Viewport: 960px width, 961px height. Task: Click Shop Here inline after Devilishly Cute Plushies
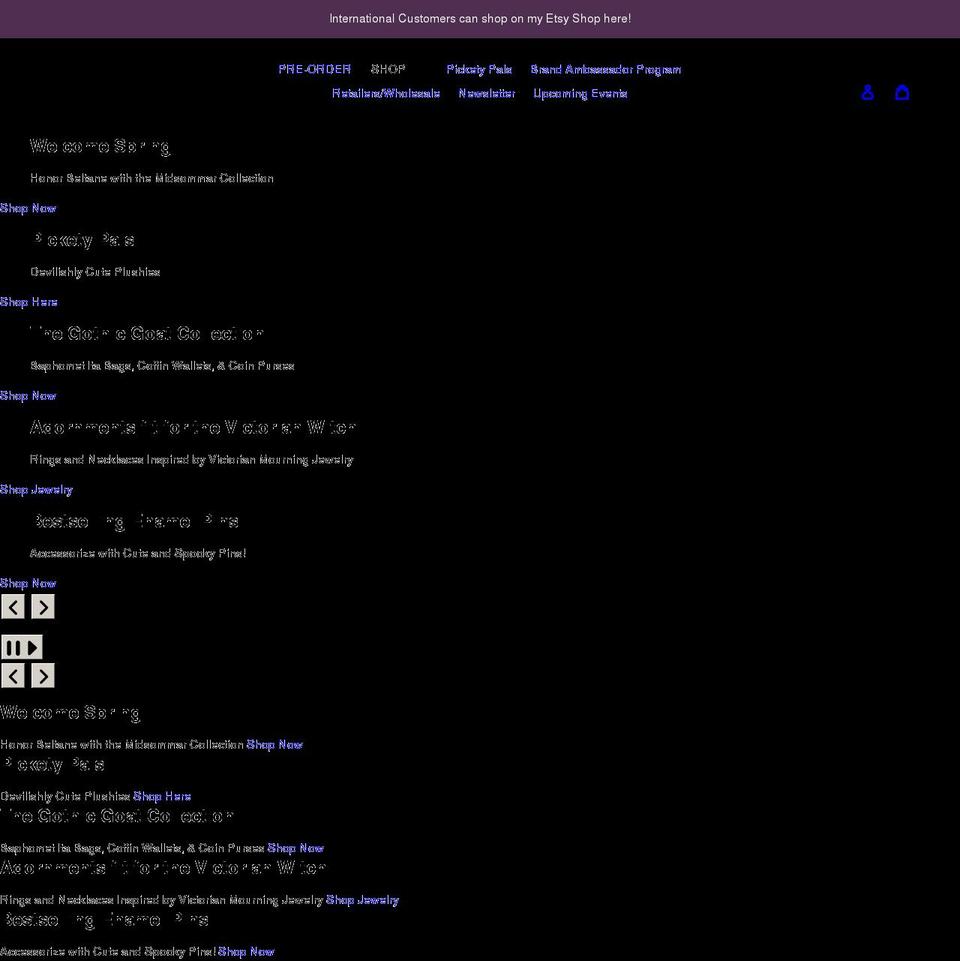162,796
